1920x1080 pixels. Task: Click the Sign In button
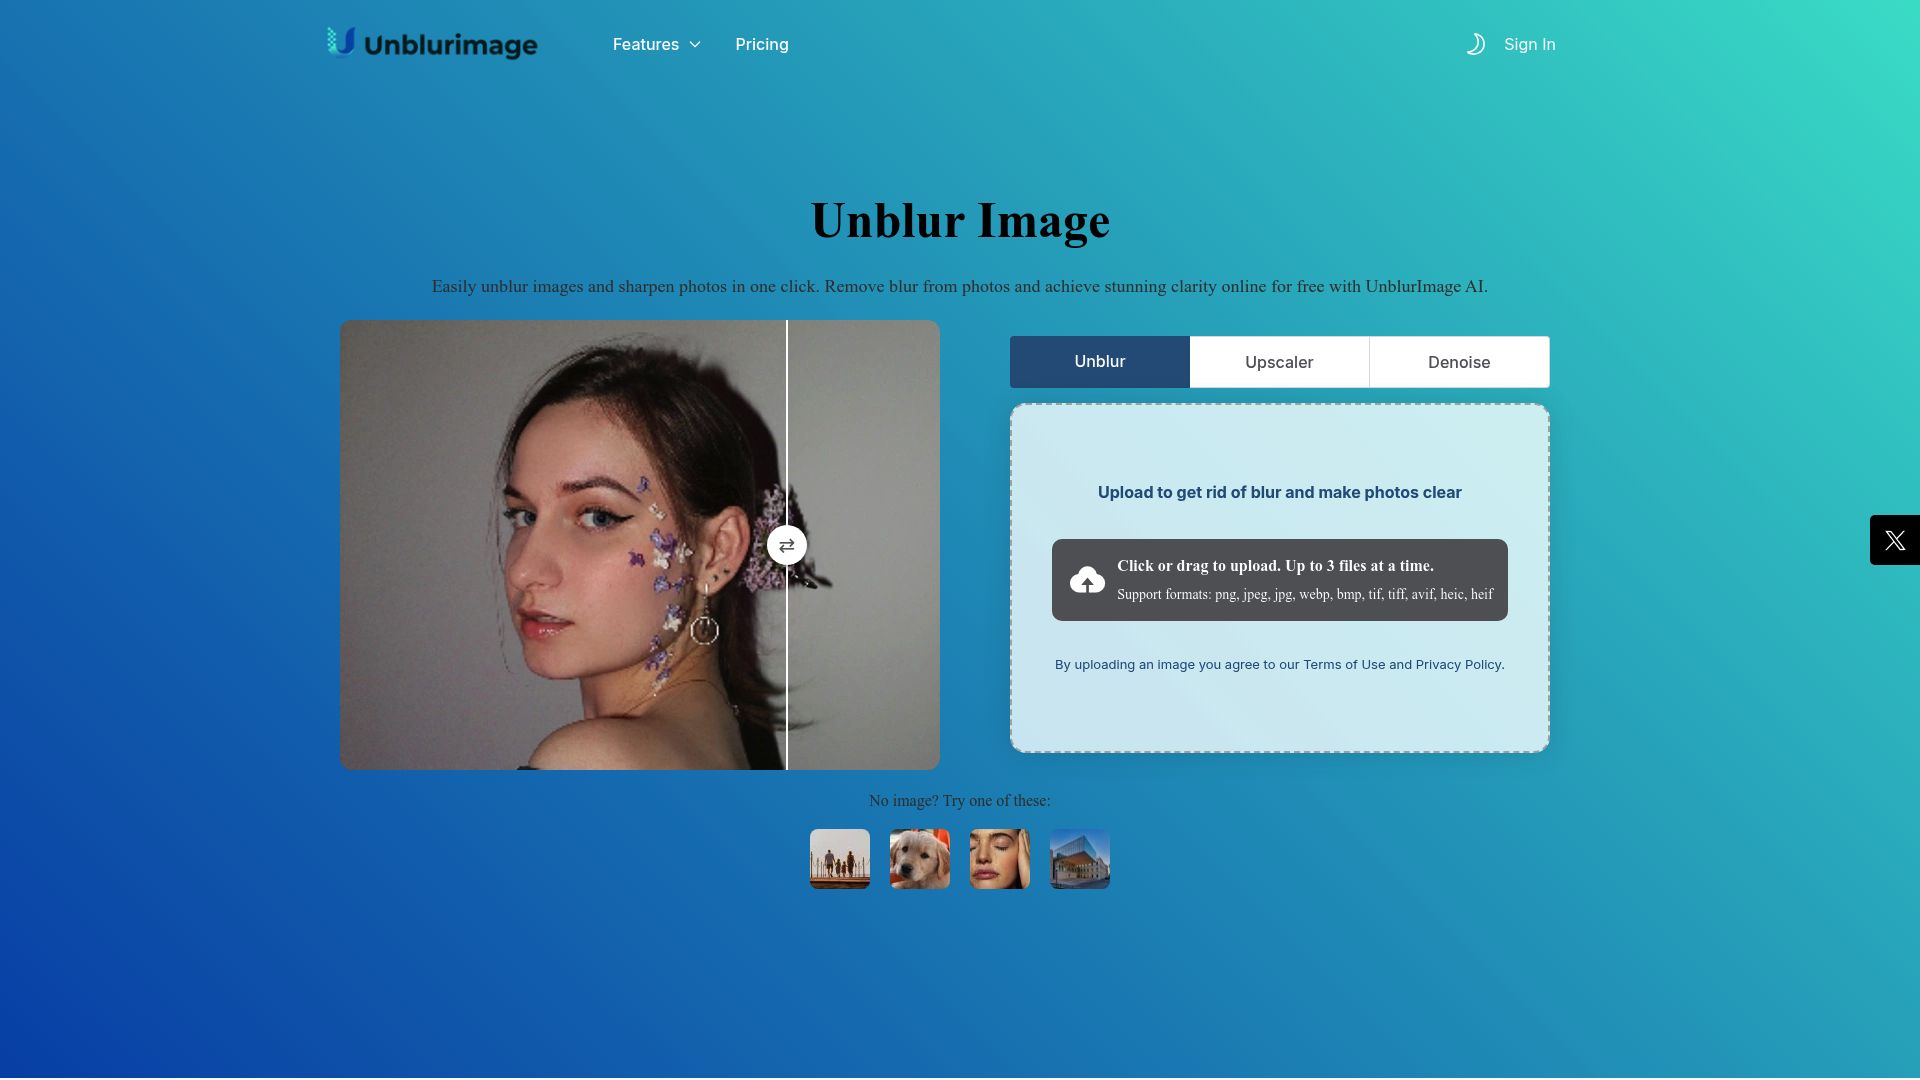1529,44
